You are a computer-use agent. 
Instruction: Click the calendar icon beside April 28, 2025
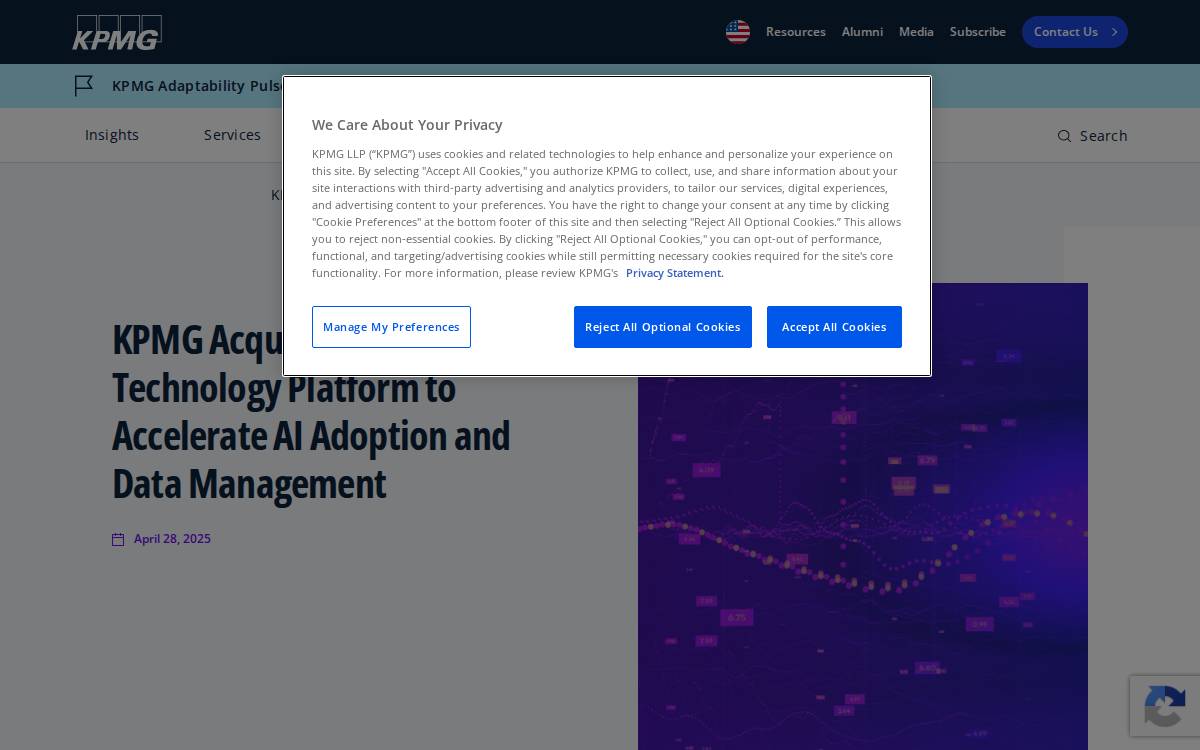(118, 539)
